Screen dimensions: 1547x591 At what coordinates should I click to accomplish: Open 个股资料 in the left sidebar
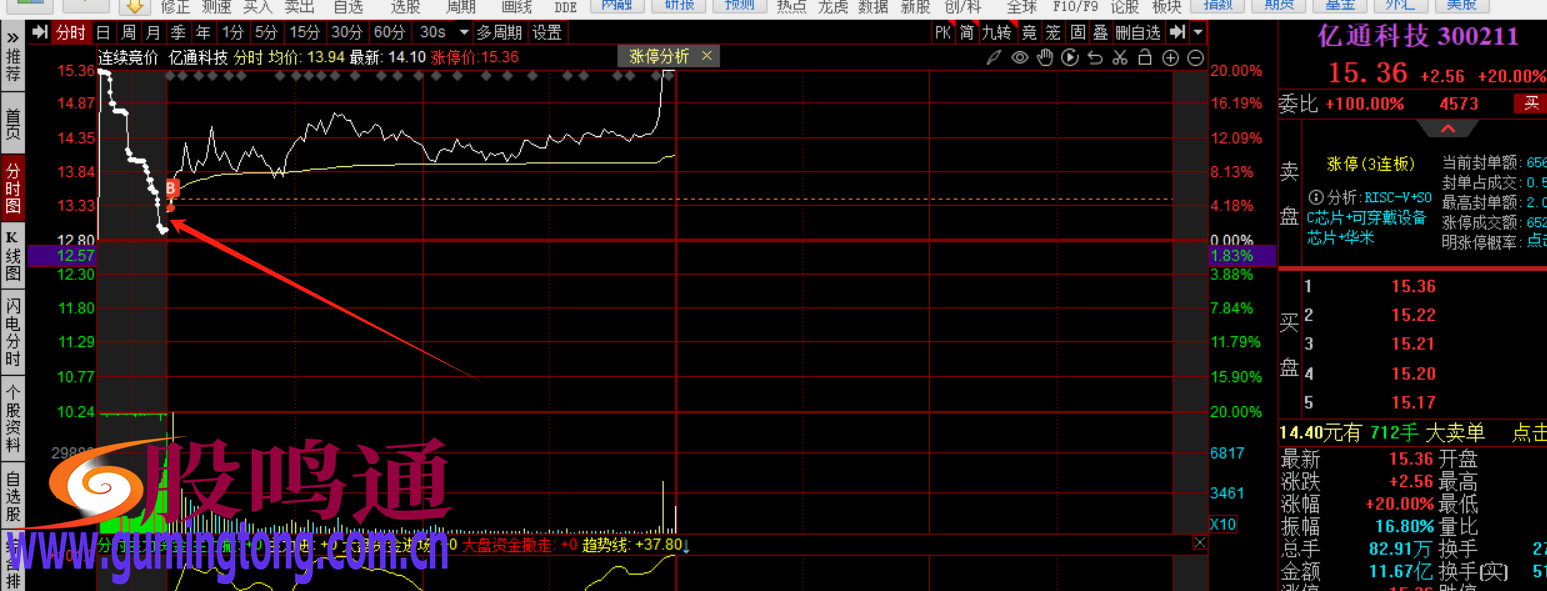[x=13, y=419]
